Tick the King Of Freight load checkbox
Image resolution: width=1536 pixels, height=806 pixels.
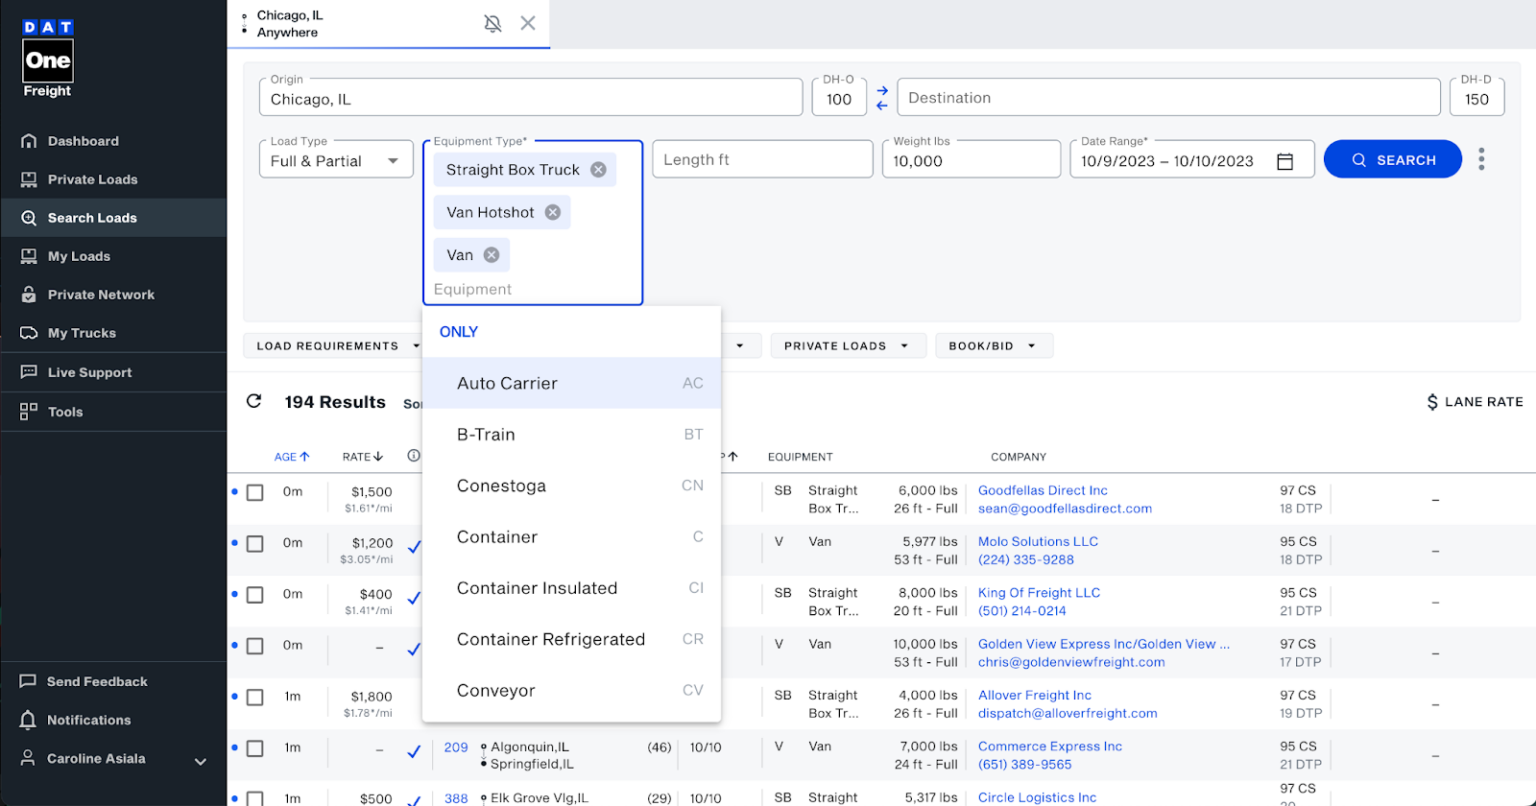pos(255,595)
